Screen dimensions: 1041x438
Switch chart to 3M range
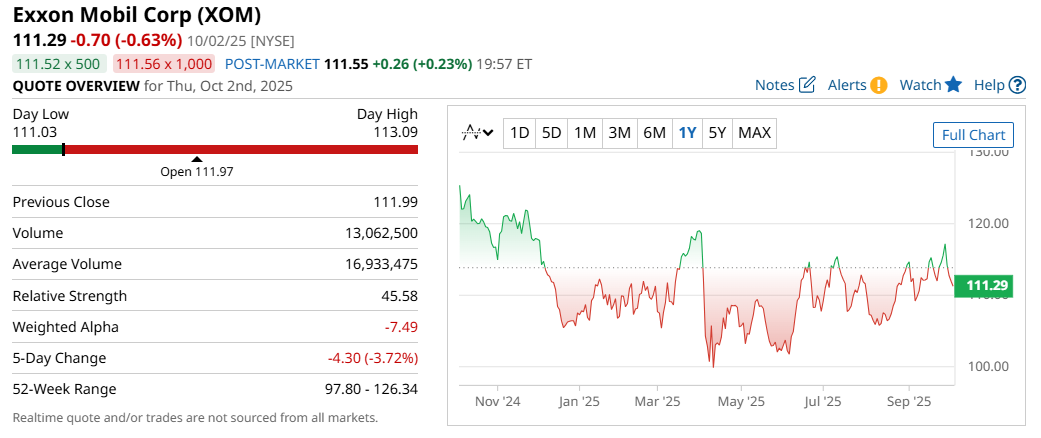click(619, 133)
